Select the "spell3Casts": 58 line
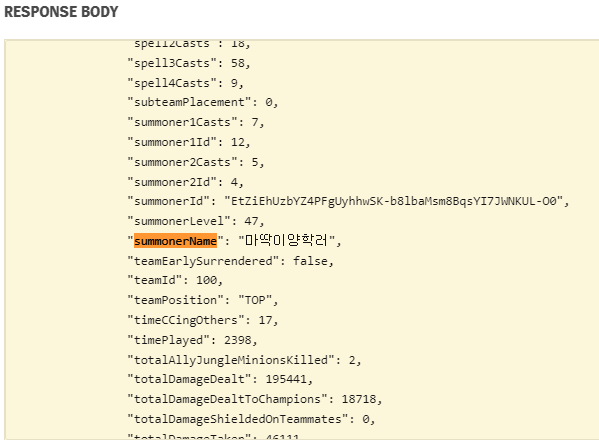This screenshot has height=440, width=599. [x=189, y=63]
